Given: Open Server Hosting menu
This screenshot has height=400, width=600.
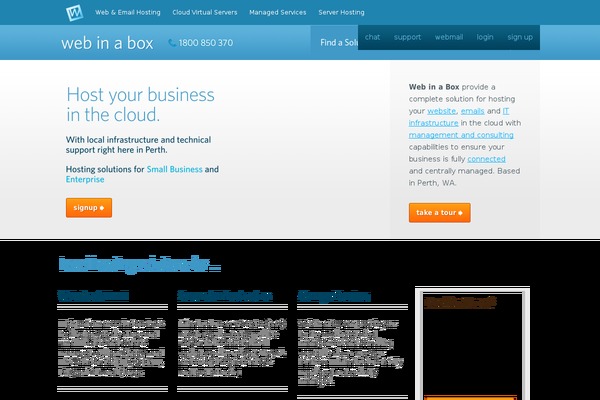Looking at the screenshot, I should pyautogui.click(x=341, y=12).
